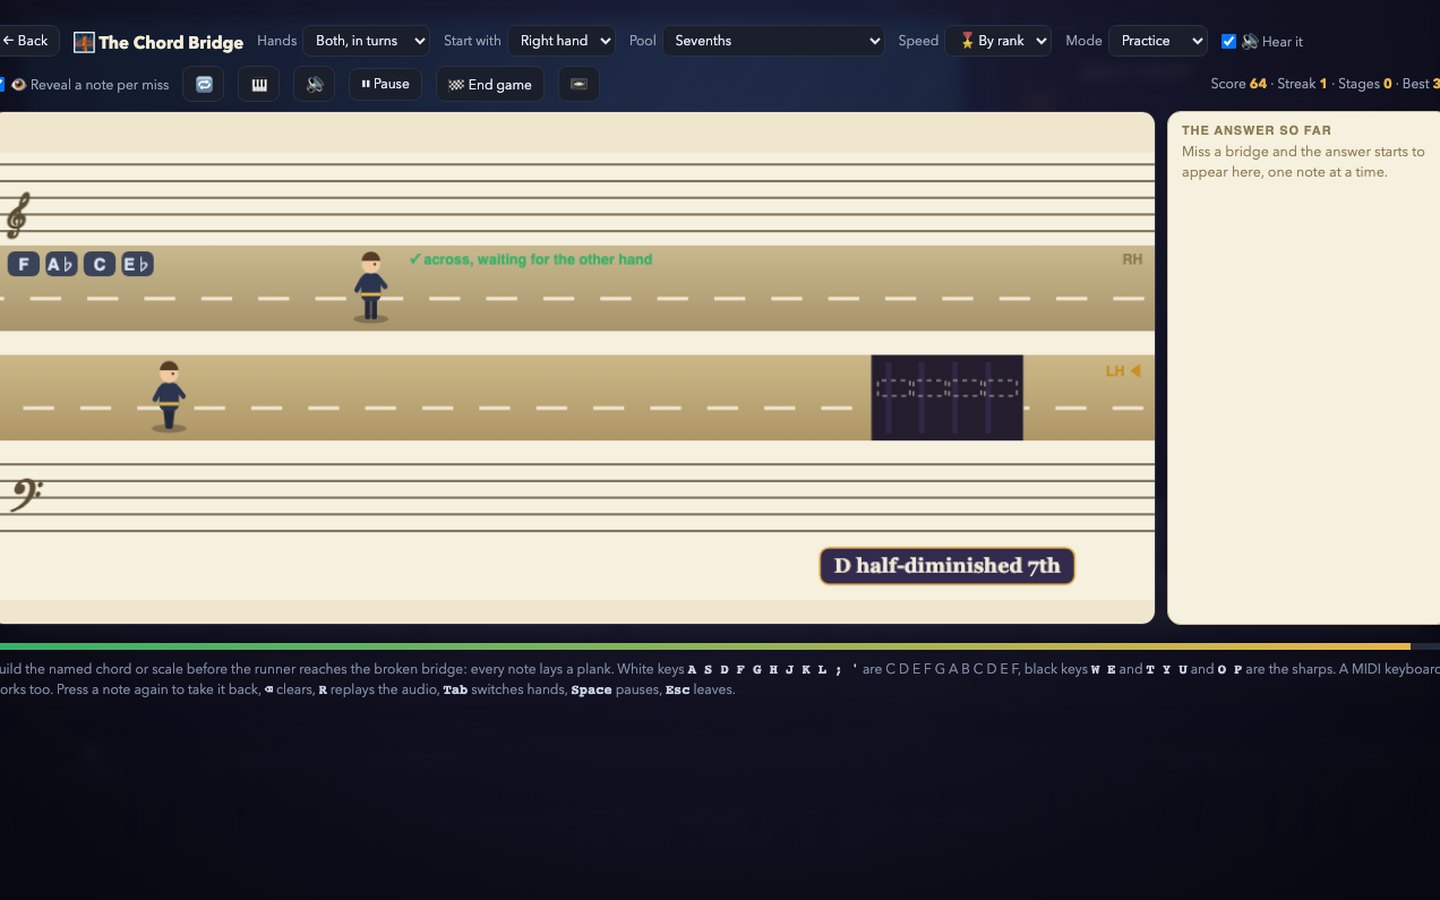Toggle Reveal a note per miss checkbox
This screenshot has width=1440, height=900.
(x=1, y=84)
